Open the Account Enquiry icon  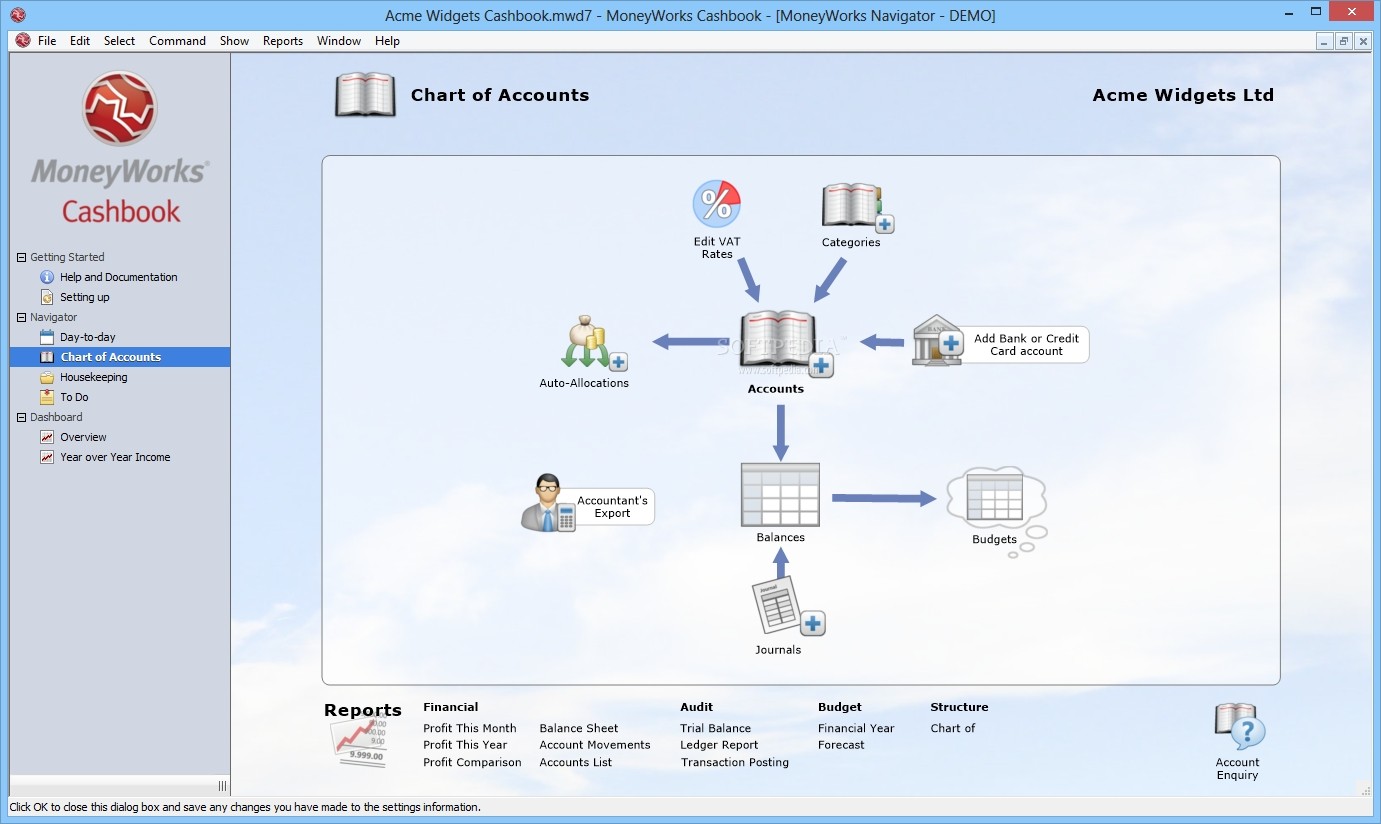1239,727
